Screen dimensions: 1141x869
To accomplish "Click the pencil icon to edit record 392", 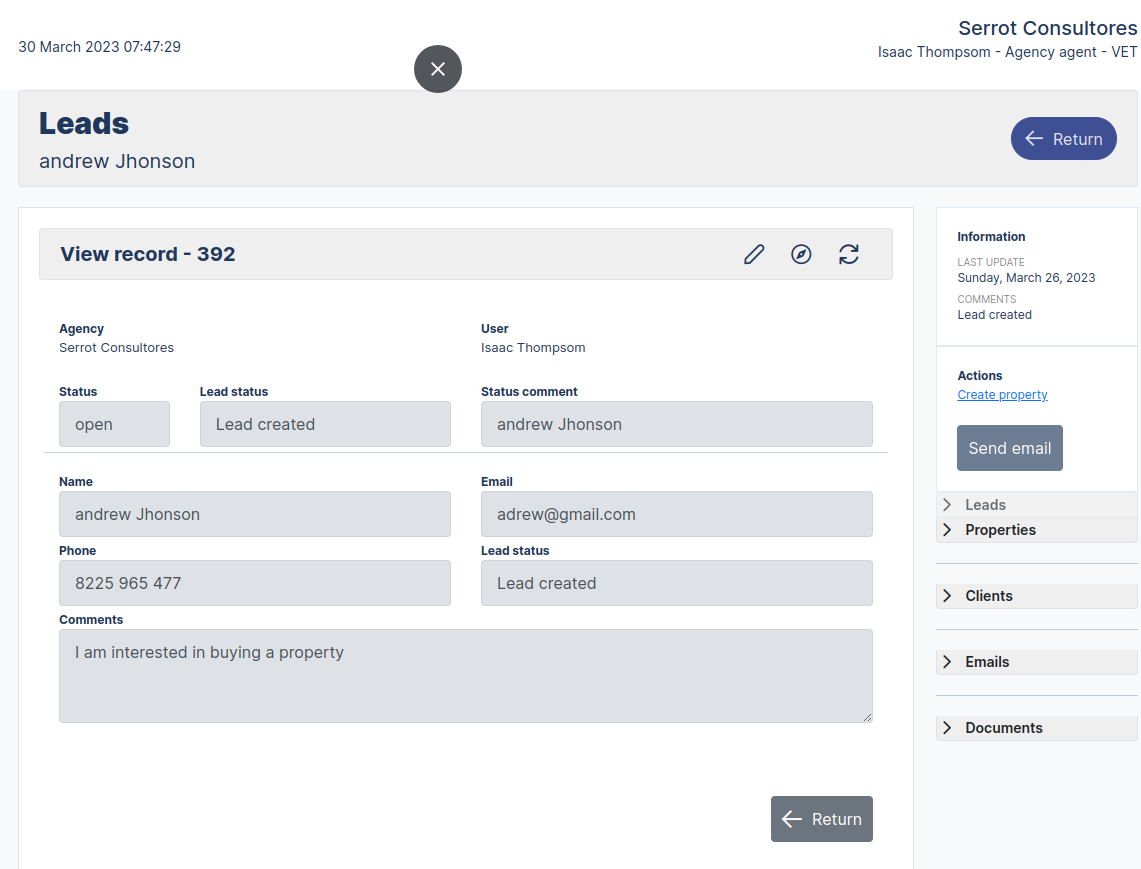I will coord(753,254).
